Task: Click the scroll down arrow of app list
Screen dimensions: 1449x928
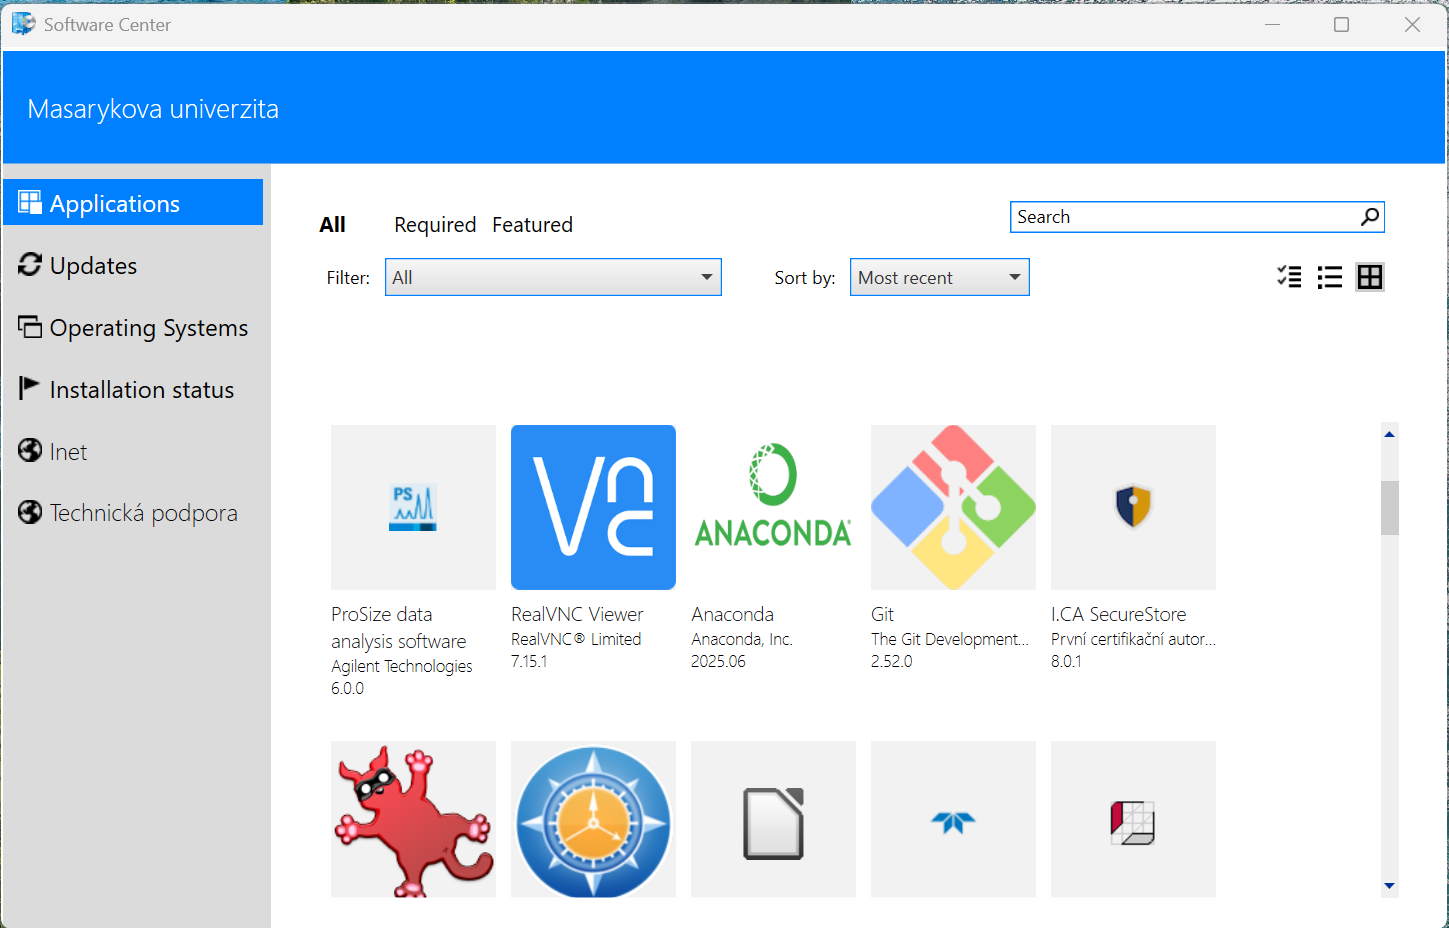Action: click(x=1389, y=886)
